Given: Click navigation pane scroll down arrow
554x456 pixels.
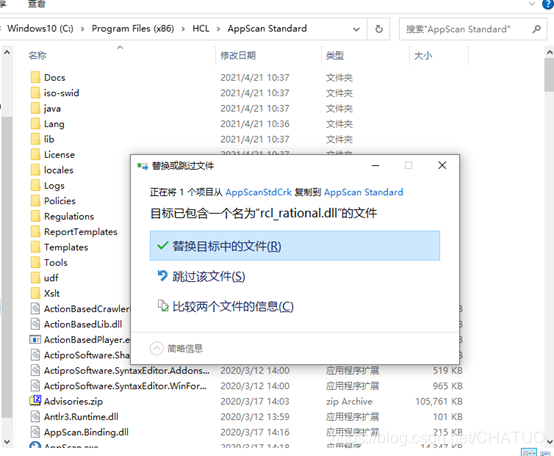Looking at the screenshot, I should coord(7,442).
